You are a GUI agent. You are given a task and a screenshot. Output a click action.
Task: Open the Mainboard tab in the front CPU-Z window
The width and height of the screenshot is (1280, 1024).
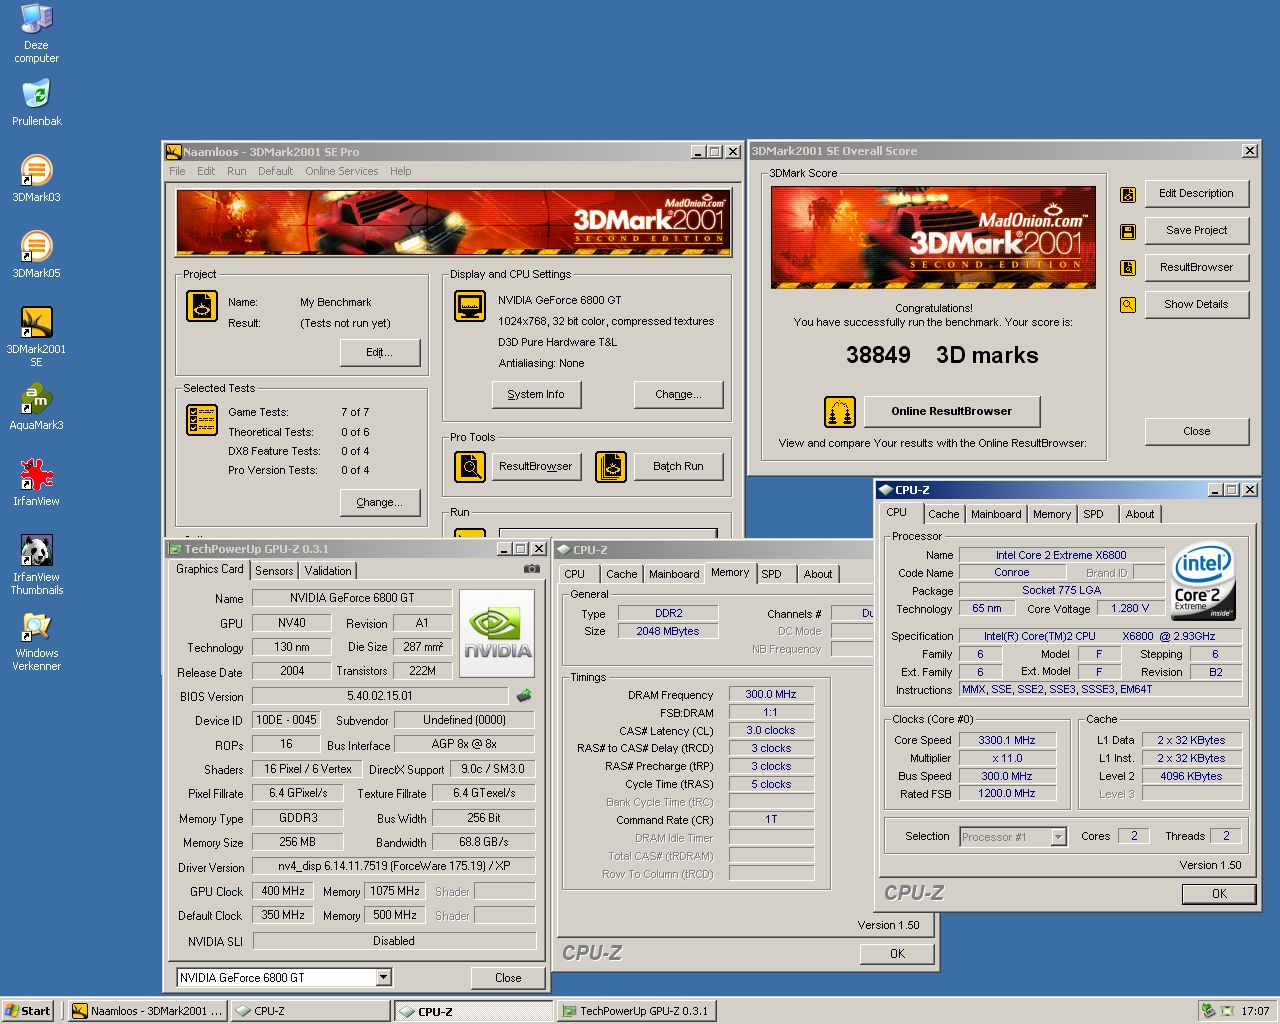tap(996, 514)
